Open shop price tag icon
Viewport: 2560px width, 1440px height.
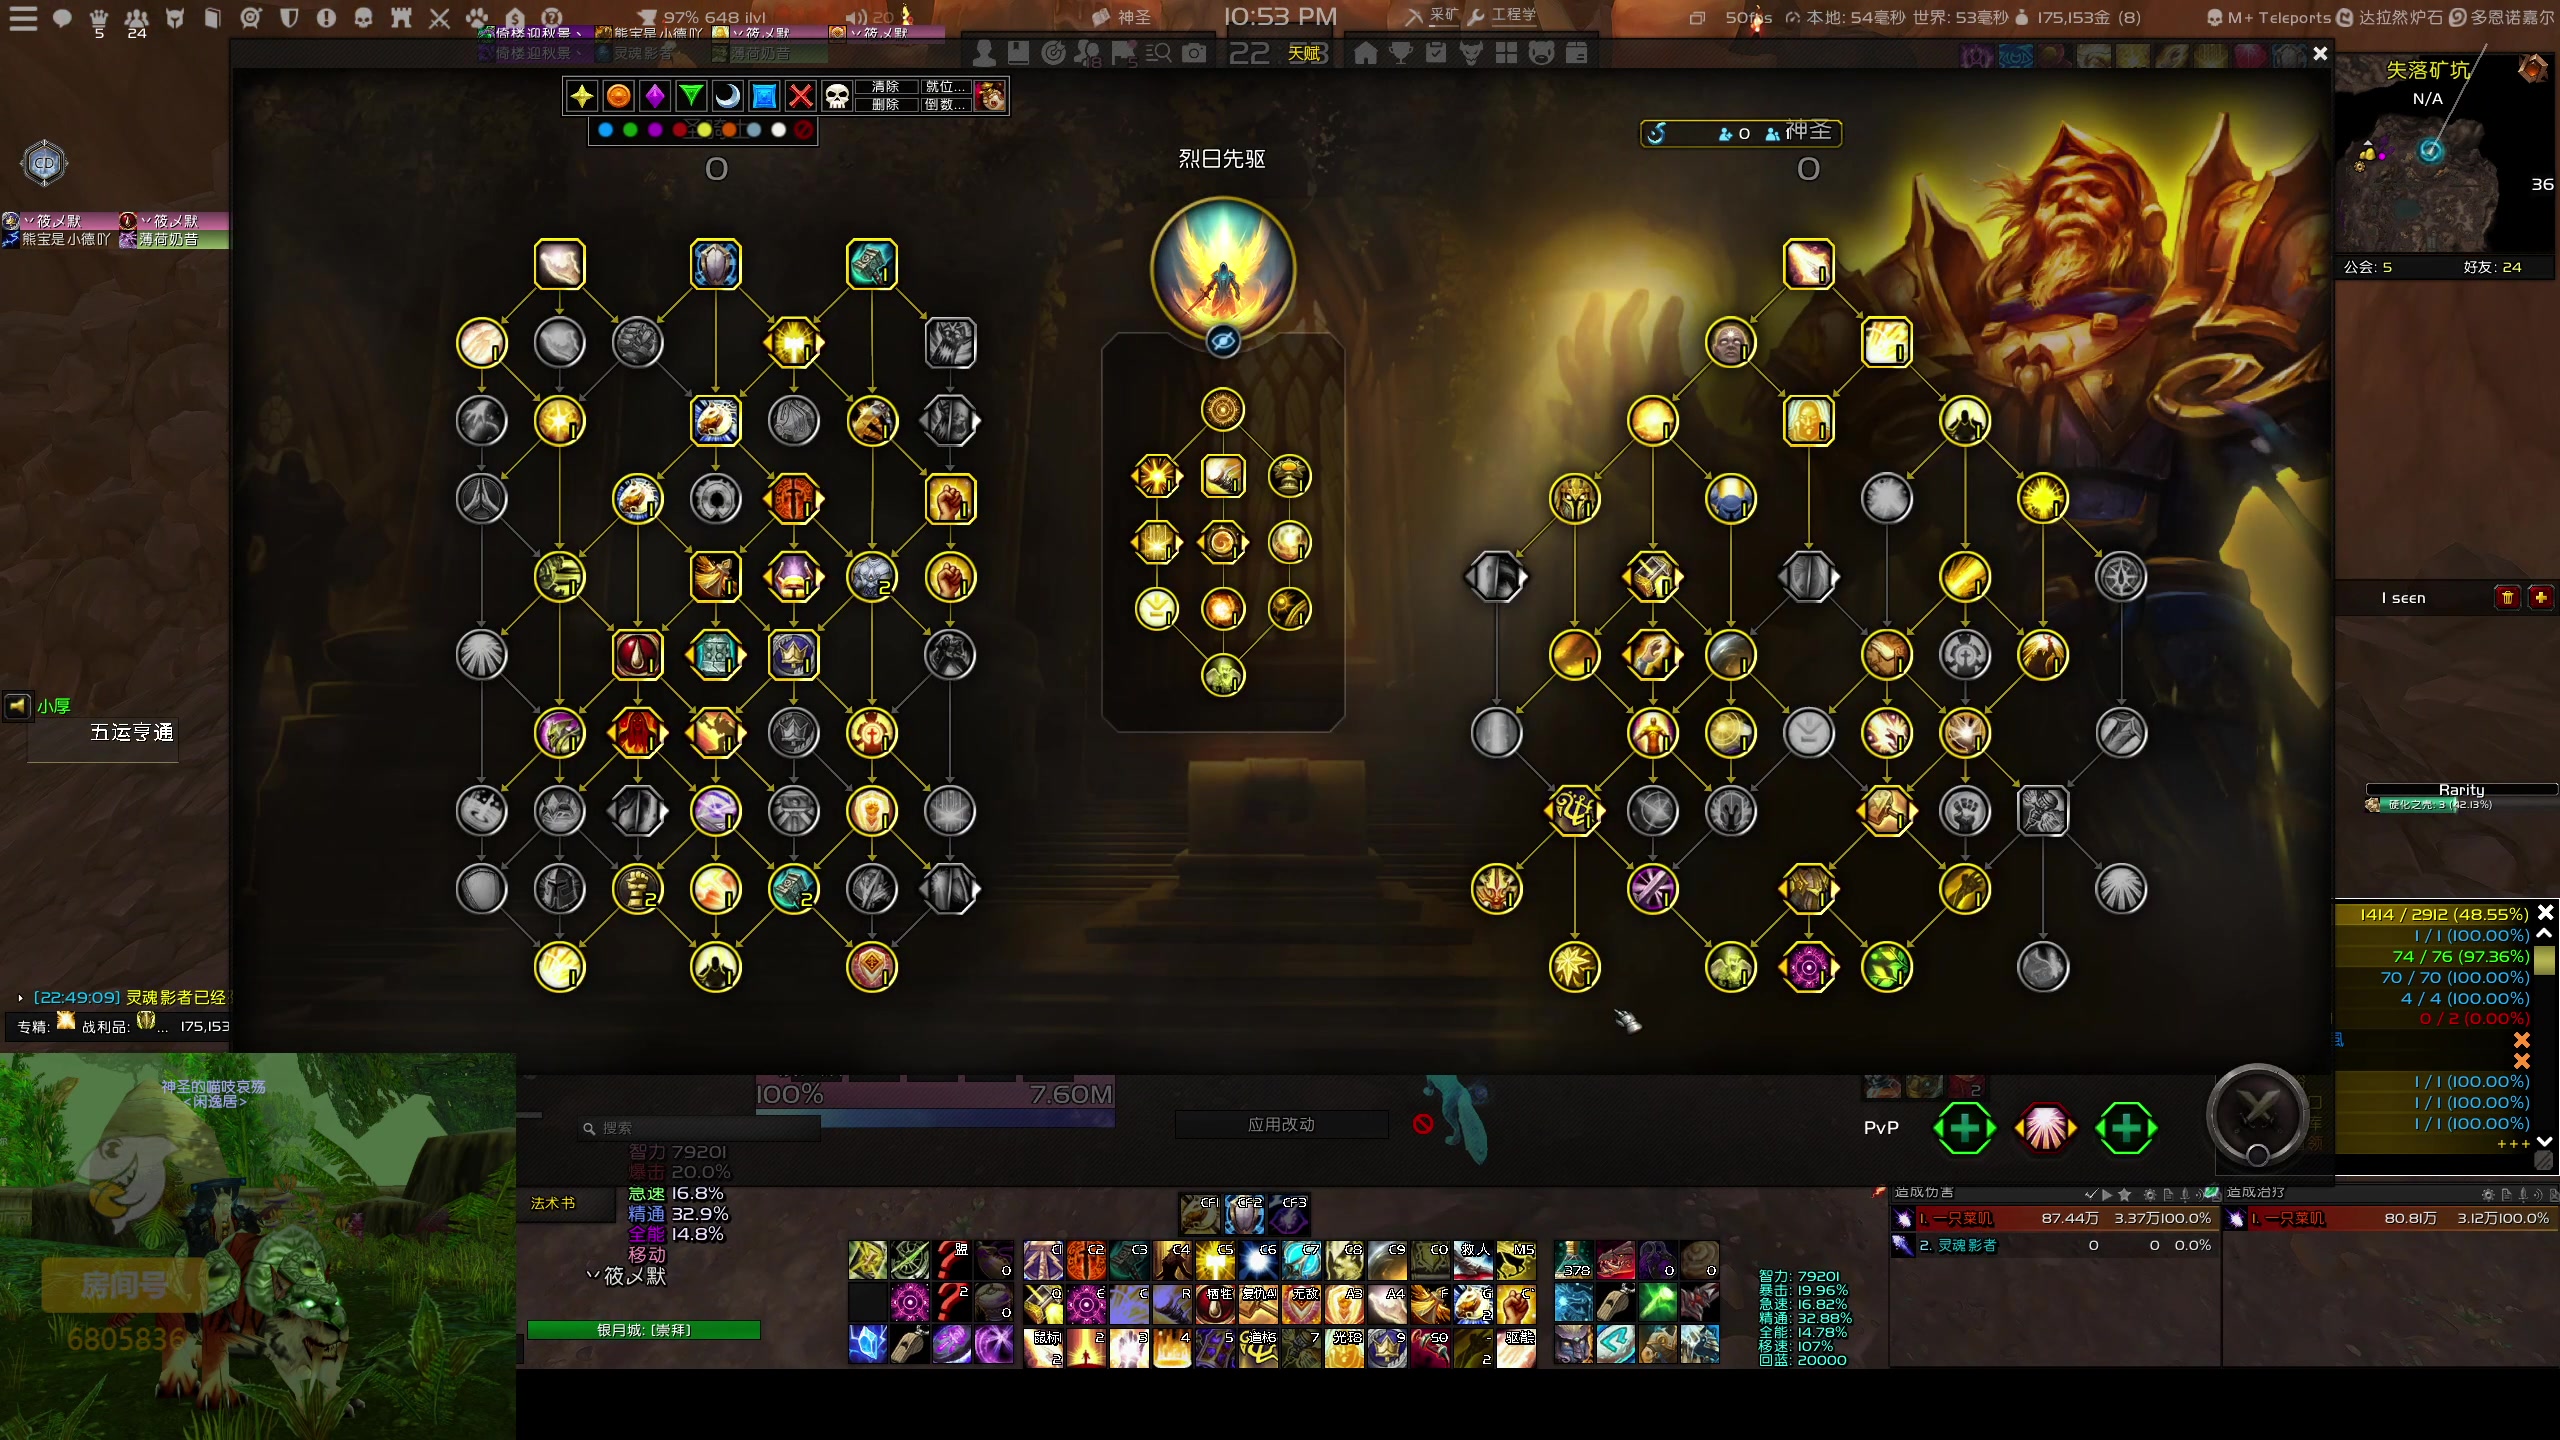click(515, 18)
